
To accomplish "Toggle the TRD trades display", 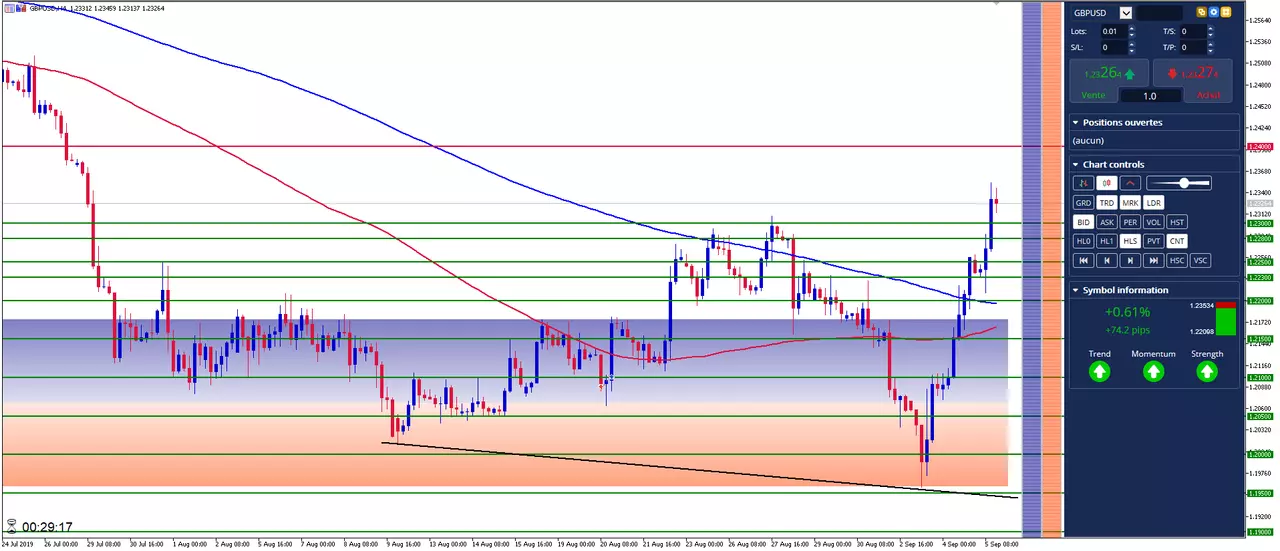I will [x=1107, y=203].
